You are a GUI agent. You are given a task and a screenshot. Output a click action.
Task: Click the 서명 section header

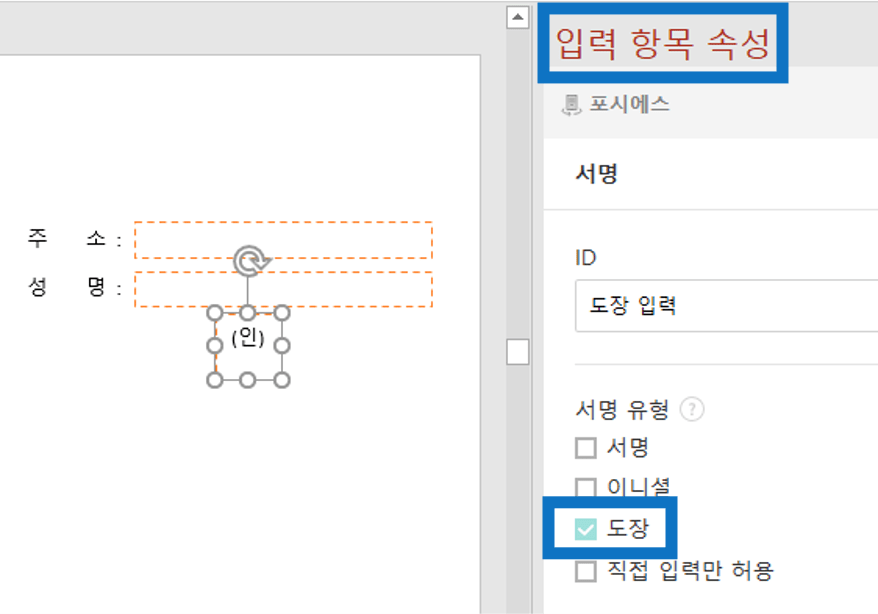[x=597, y=174]
